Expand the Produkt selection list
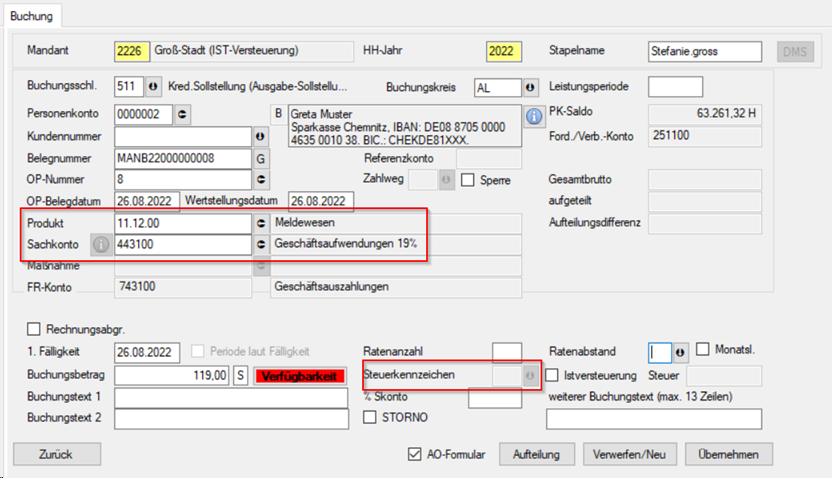 [x=261, y=223]
